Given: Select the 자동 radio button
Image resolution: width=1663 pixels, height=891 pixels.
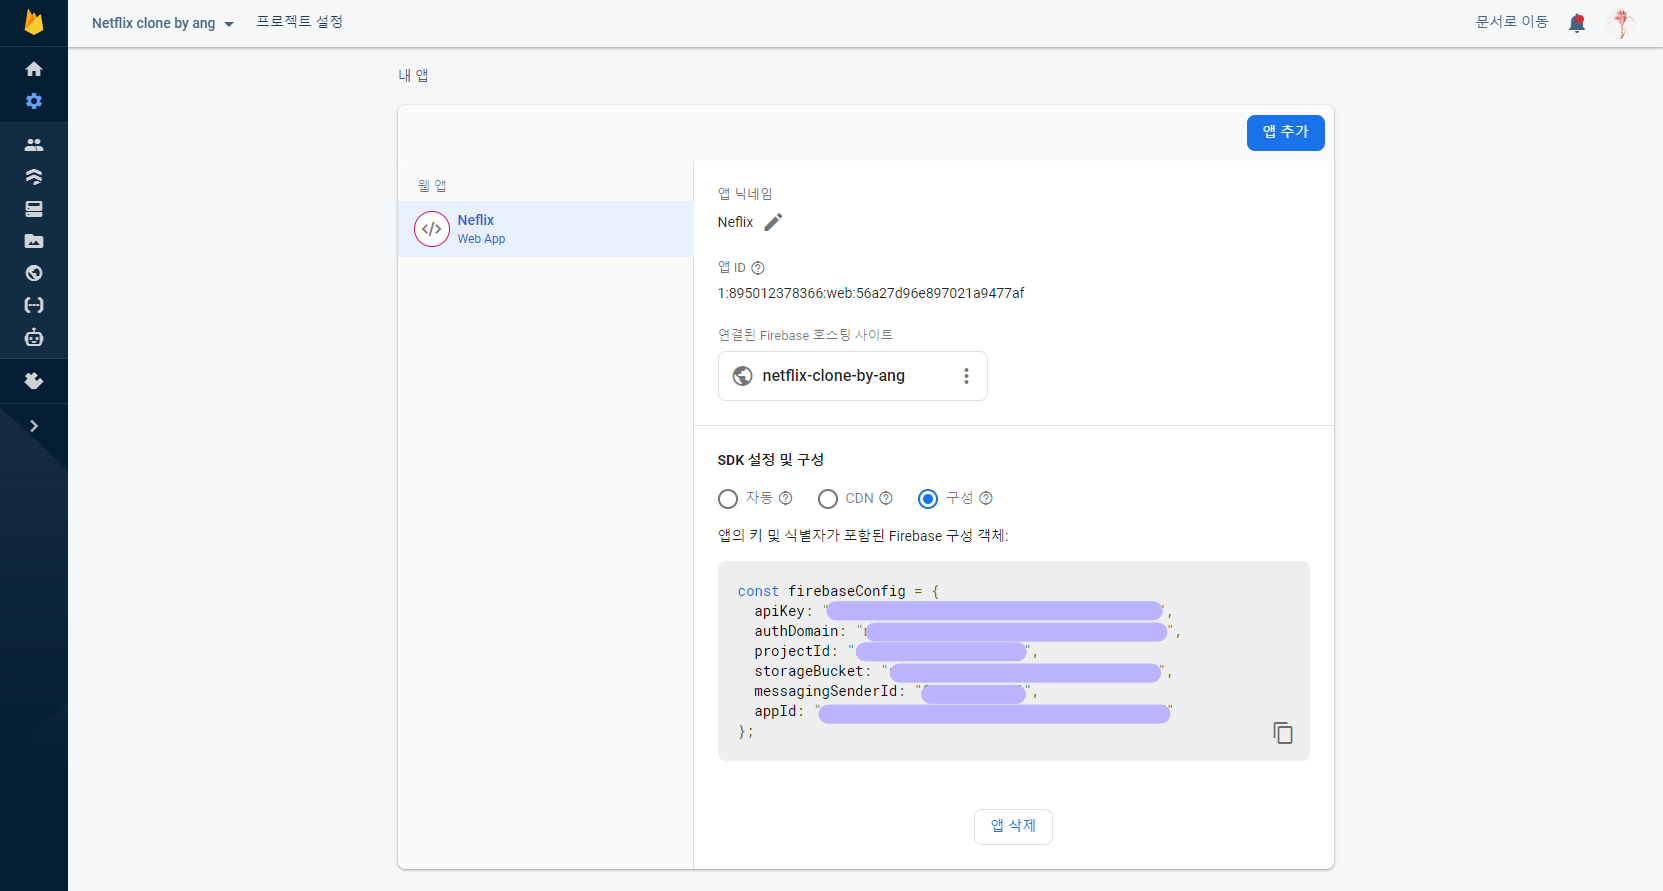Looking at the screenshot, I should (728, 499).
